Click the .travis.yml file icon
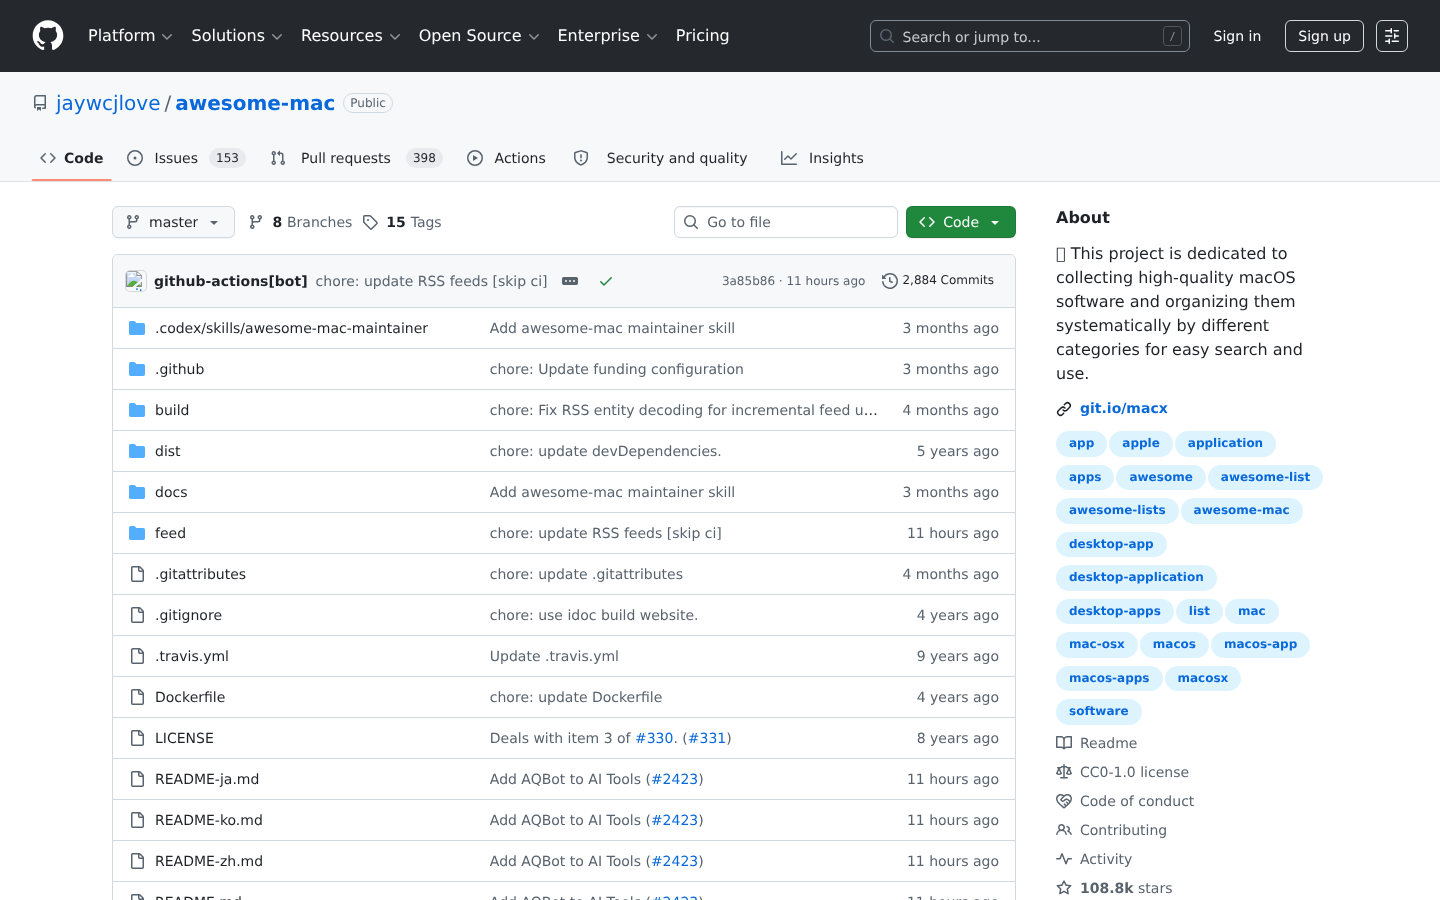The image size is (1440, 900). 137,656
